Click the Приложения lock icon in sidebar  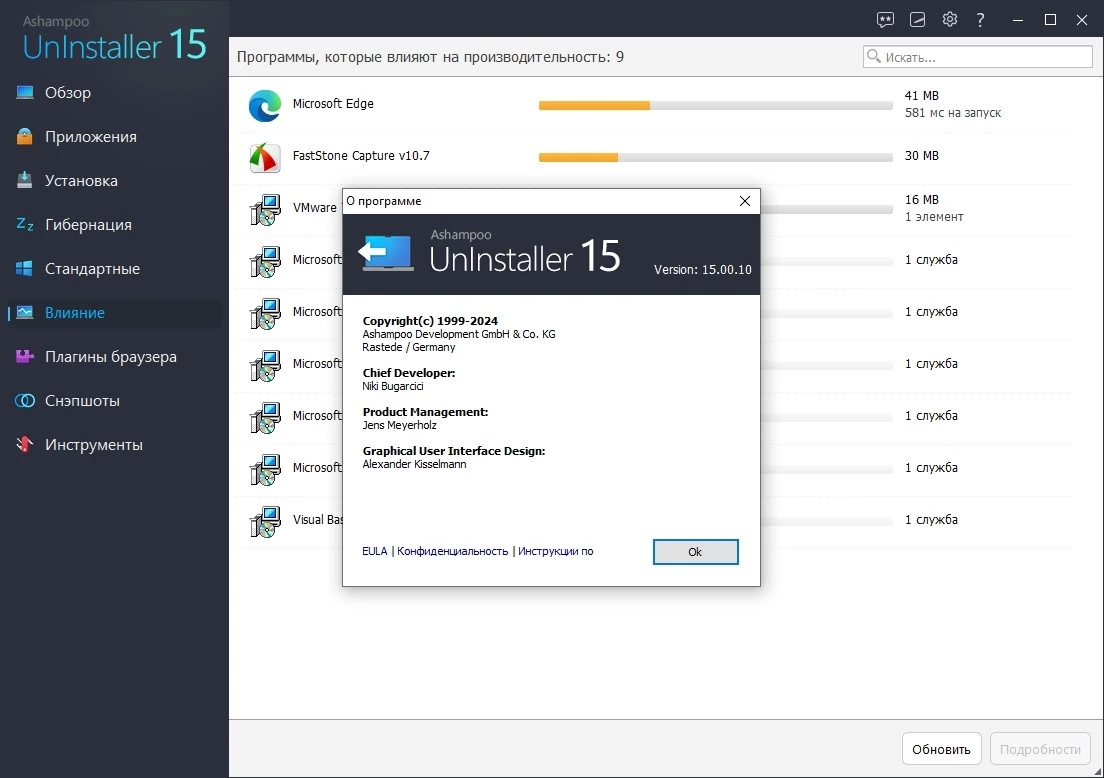click(25, 137)
